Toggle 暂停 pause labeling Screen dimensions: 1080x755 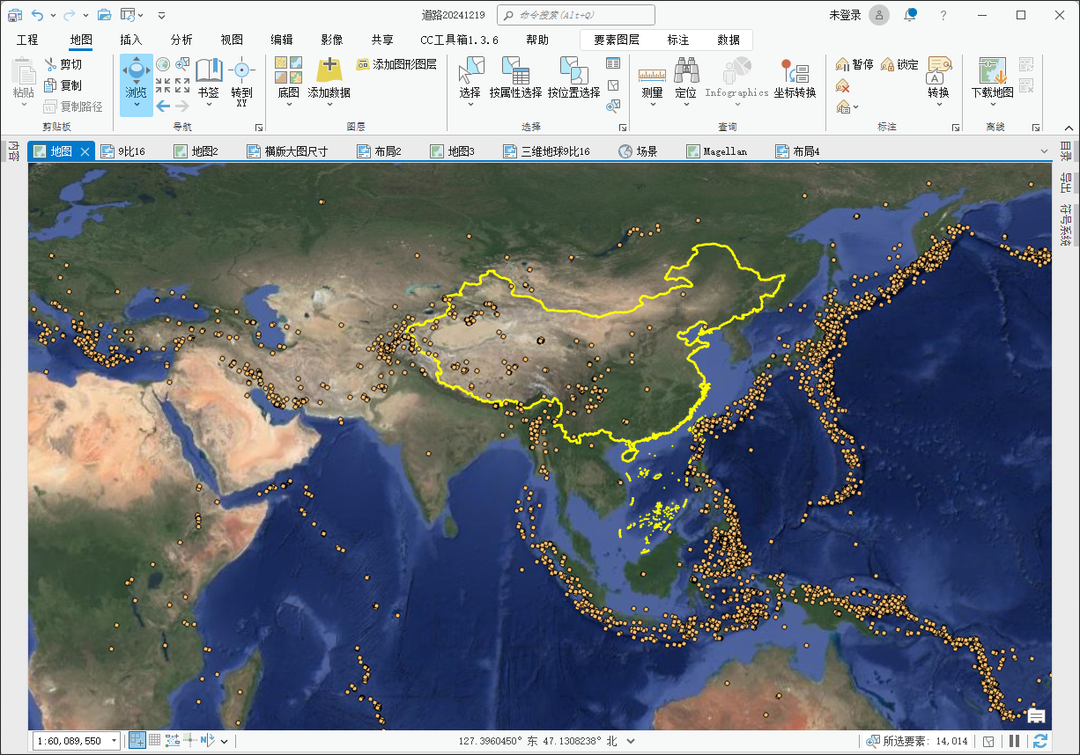tap(854, 65)
